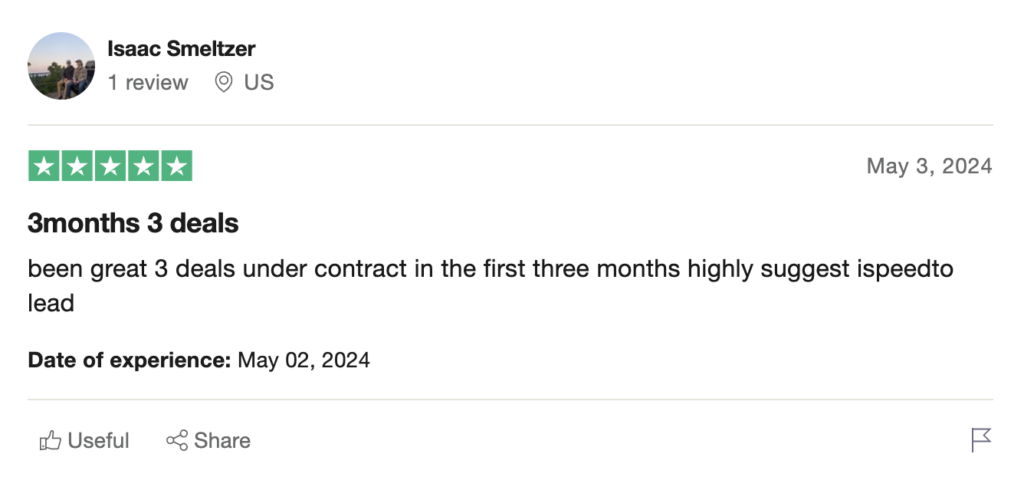The image size is (1024, 477).
Task: Click the May 02, 2024 experience date
Action: (x=304, y=360)
